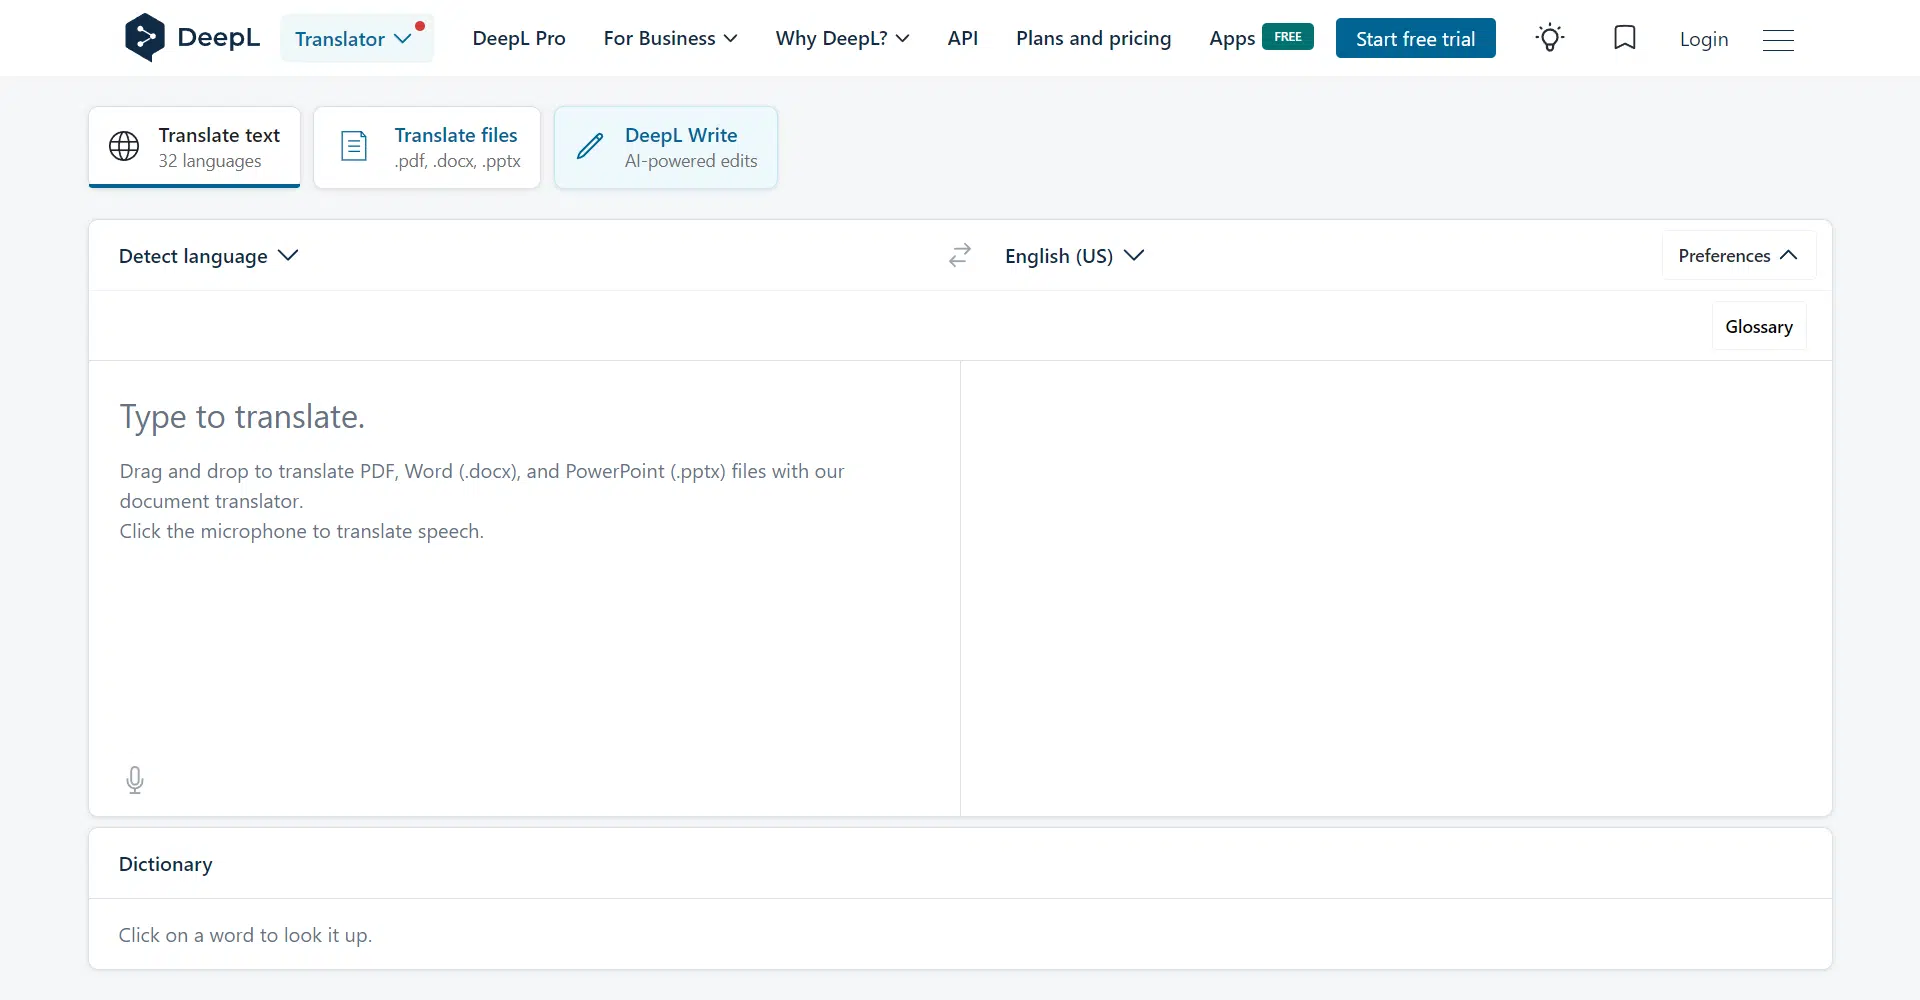Open the English (US) target language dropdown
The image size is (1920, 1000).
(x=1074, y=256)
